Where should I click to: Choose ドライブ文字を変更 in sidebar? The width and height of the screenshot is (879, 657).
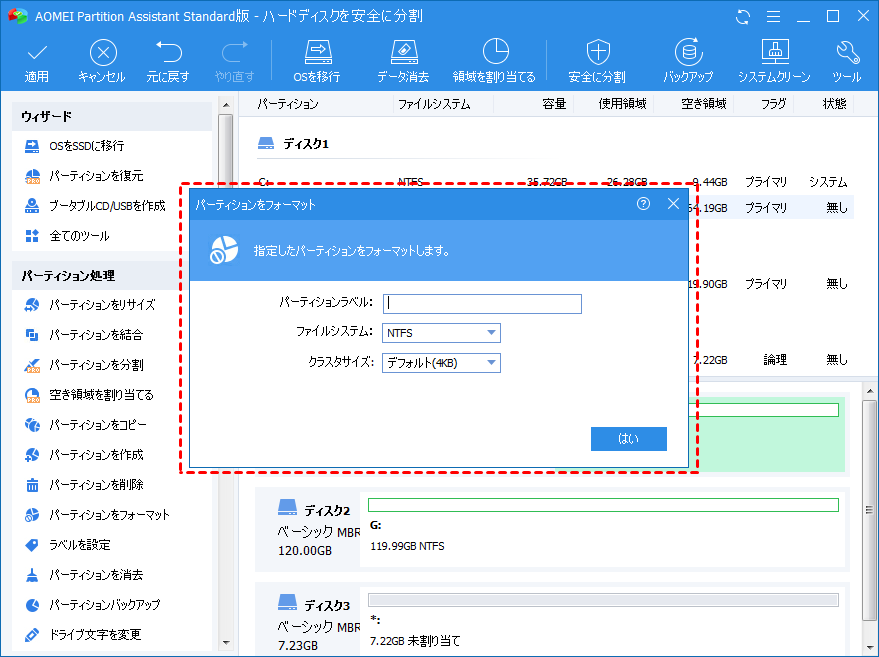[x=83, y=635]
